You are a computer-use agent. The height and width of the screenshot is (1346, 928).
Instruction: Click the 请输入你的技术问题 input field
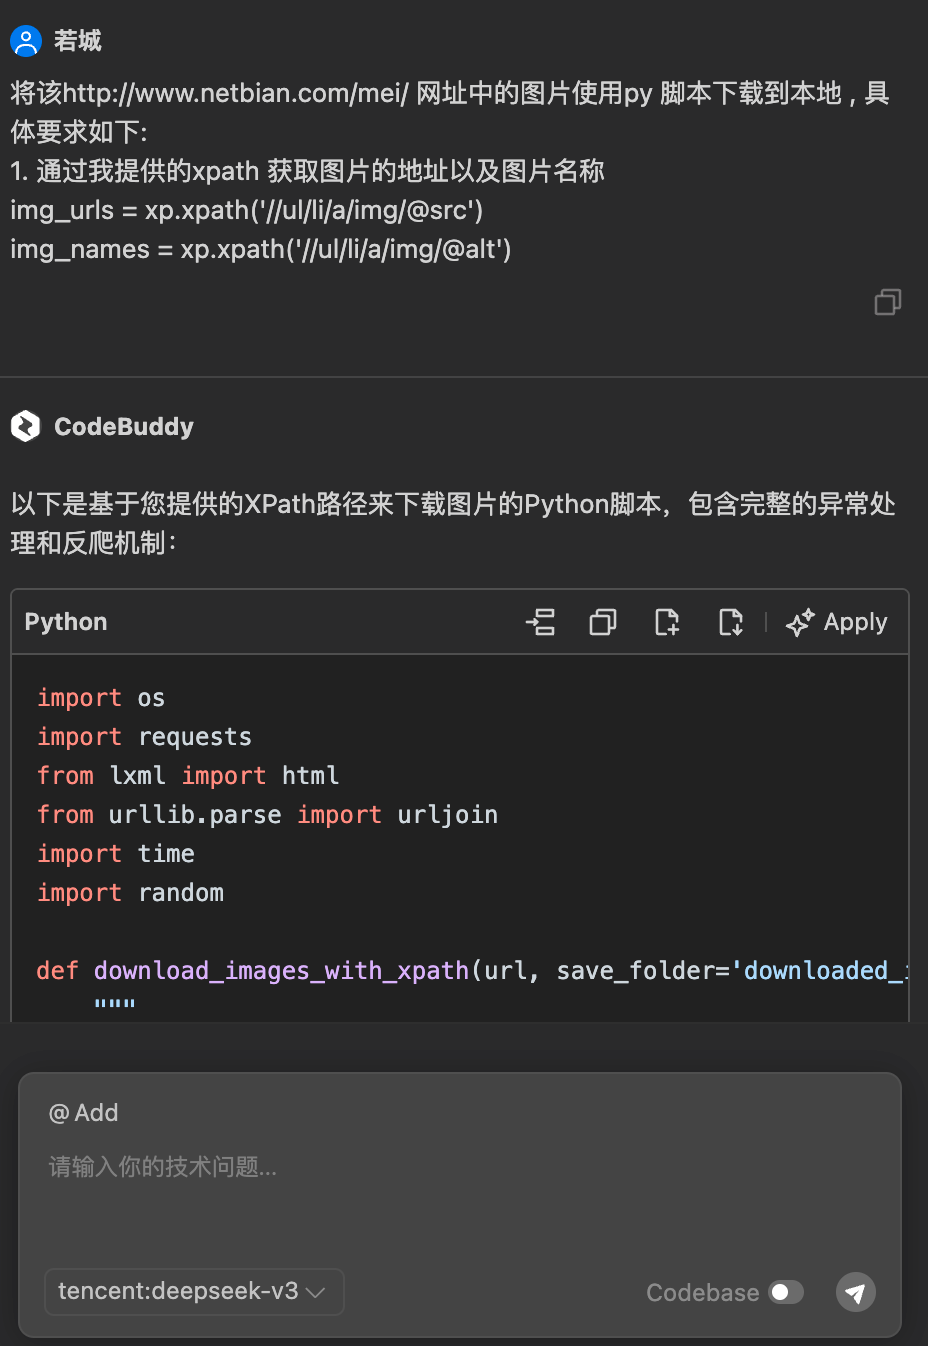pos(163,1166)
